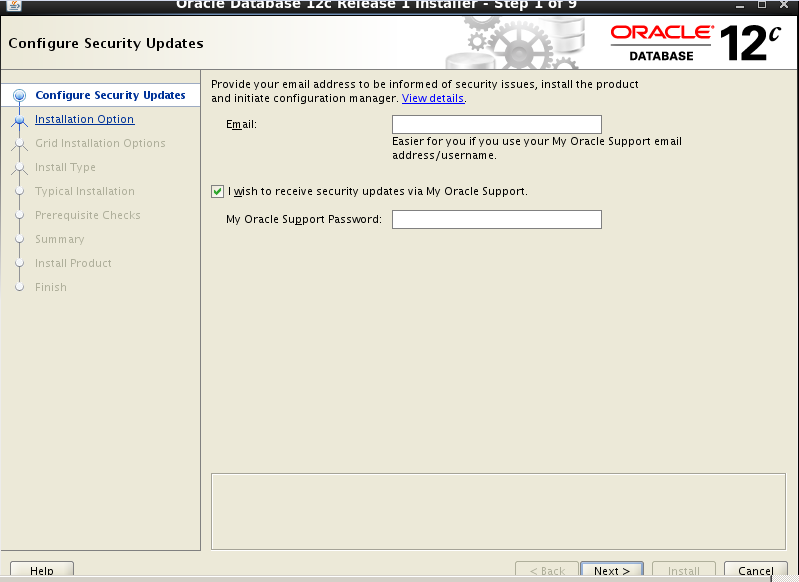Click the Java icon in the title bar
The width and height of the screenshot is (799, 582).
click(x=13, y=5)
